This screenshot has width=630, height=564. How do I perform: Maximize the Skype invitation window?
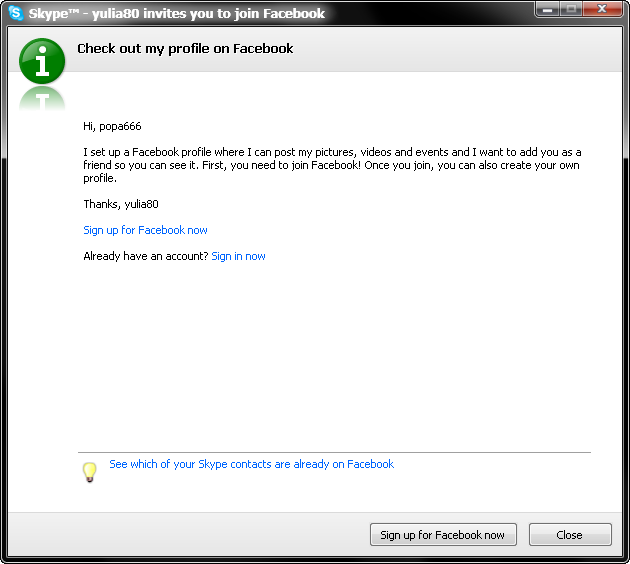571,9
